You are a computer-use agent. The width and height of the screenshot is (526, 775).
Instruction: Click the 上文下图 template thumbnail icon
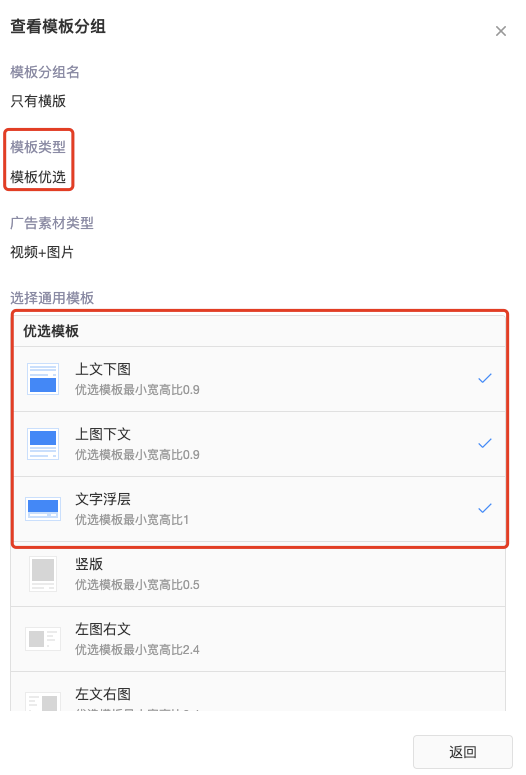coord(43,379)
